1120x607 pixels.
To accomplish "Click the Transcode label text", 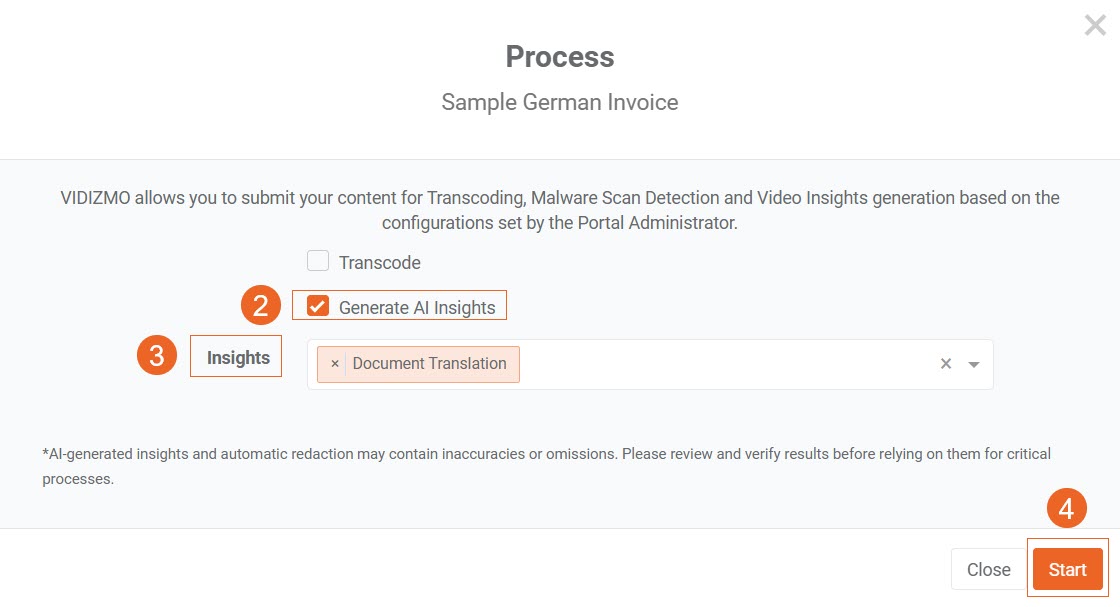I will [380, 263].
